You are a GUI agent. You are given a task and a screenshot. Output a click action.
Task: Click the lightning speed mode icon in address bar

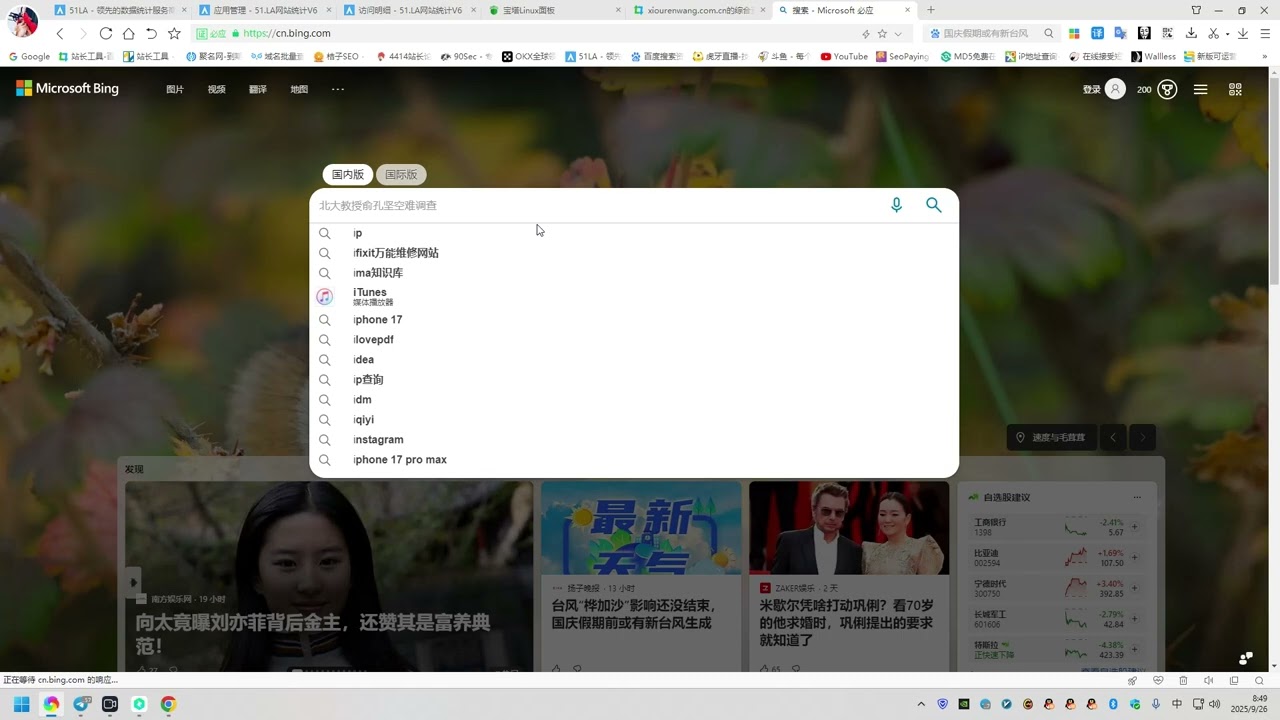coord(866,33)
